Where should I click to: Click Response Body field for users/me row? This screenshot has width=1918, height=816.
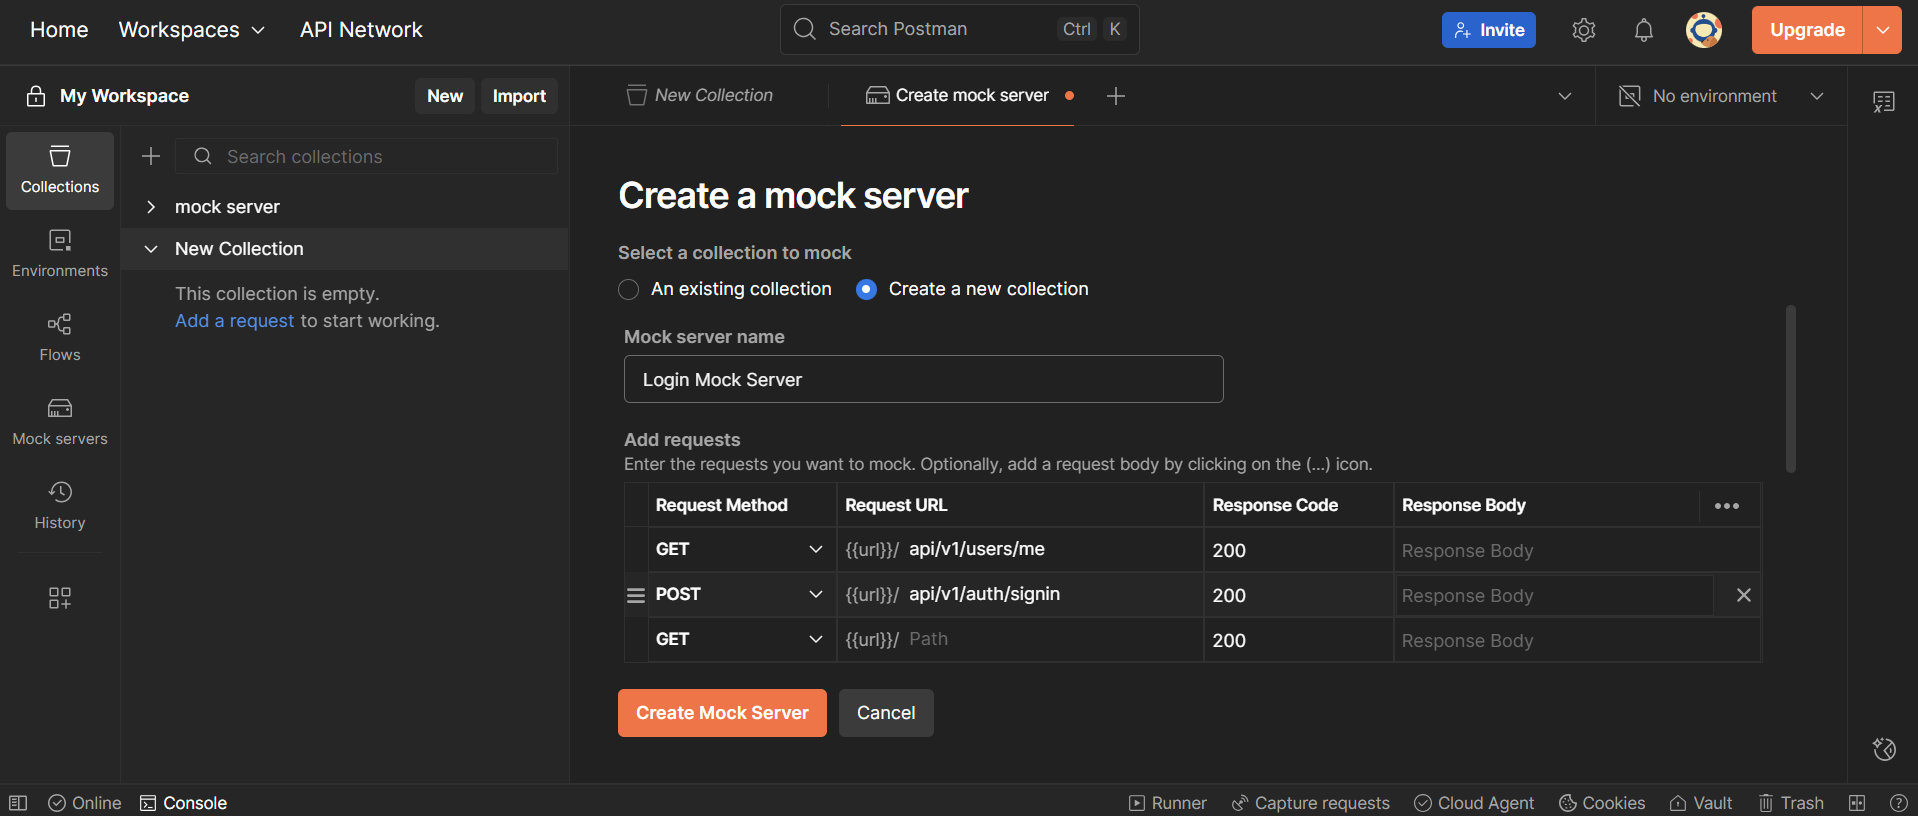point(1577,550)
